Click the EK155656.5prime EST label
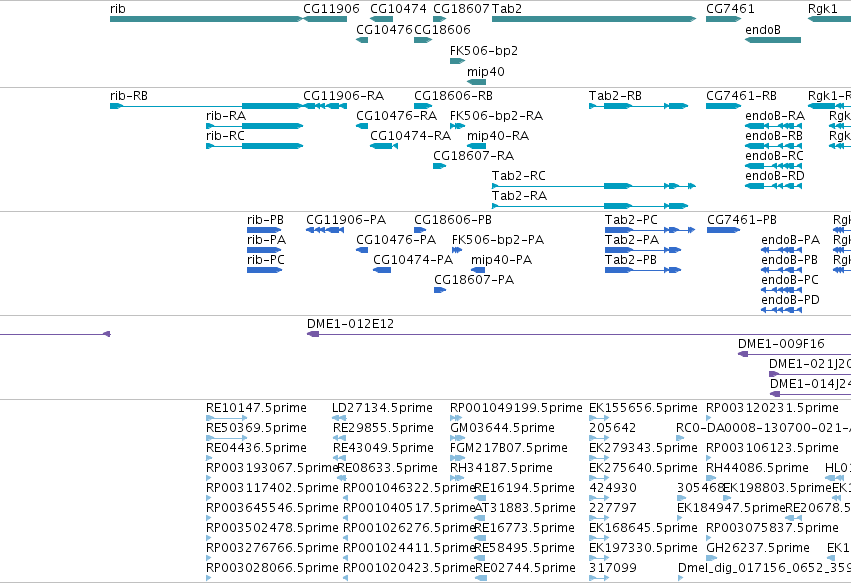 click(x=643, y=408)
